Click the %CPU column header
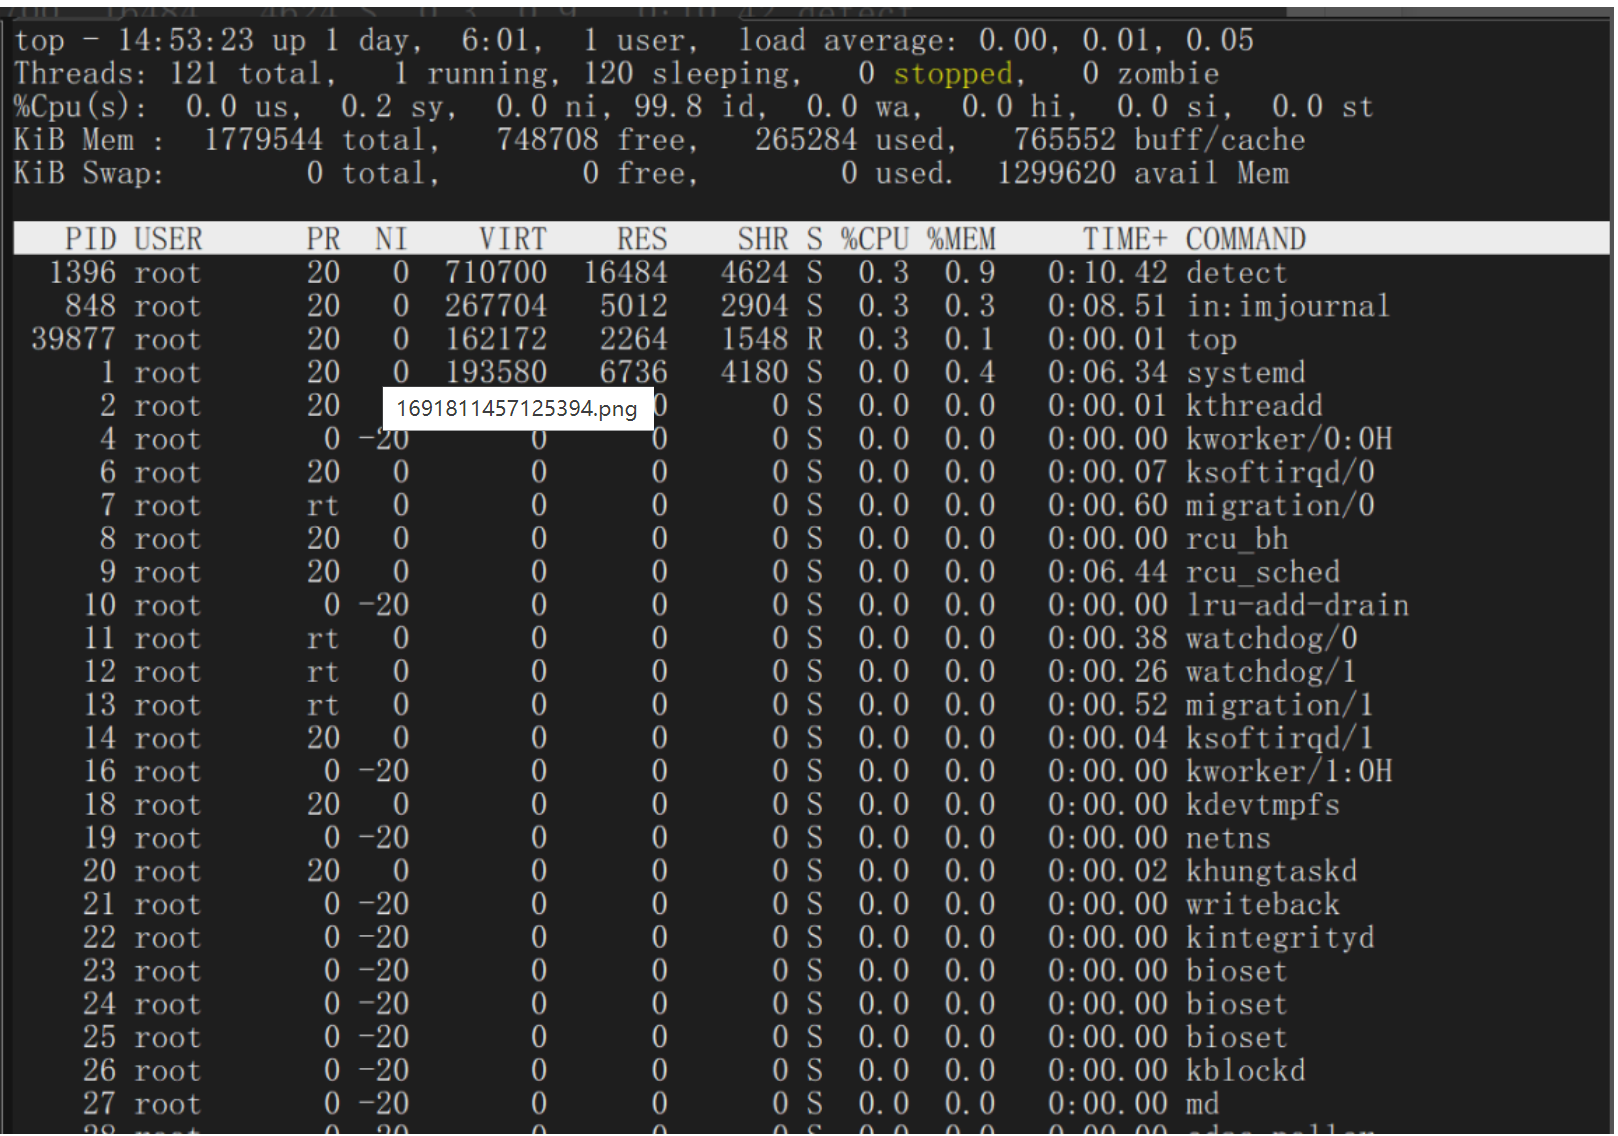The image size is (1618, 1136). pos(874,239)
